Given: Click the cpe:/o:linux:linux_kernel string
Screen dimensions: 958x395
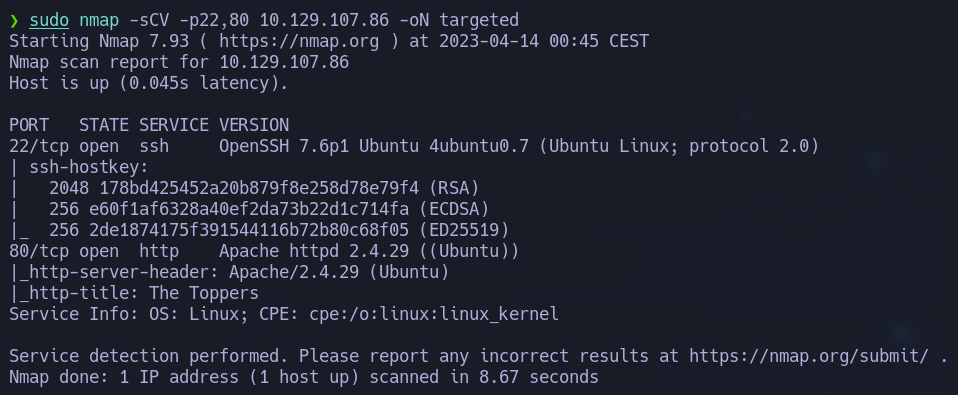Looking at the screenshot, I should click(x=434, y=314).
